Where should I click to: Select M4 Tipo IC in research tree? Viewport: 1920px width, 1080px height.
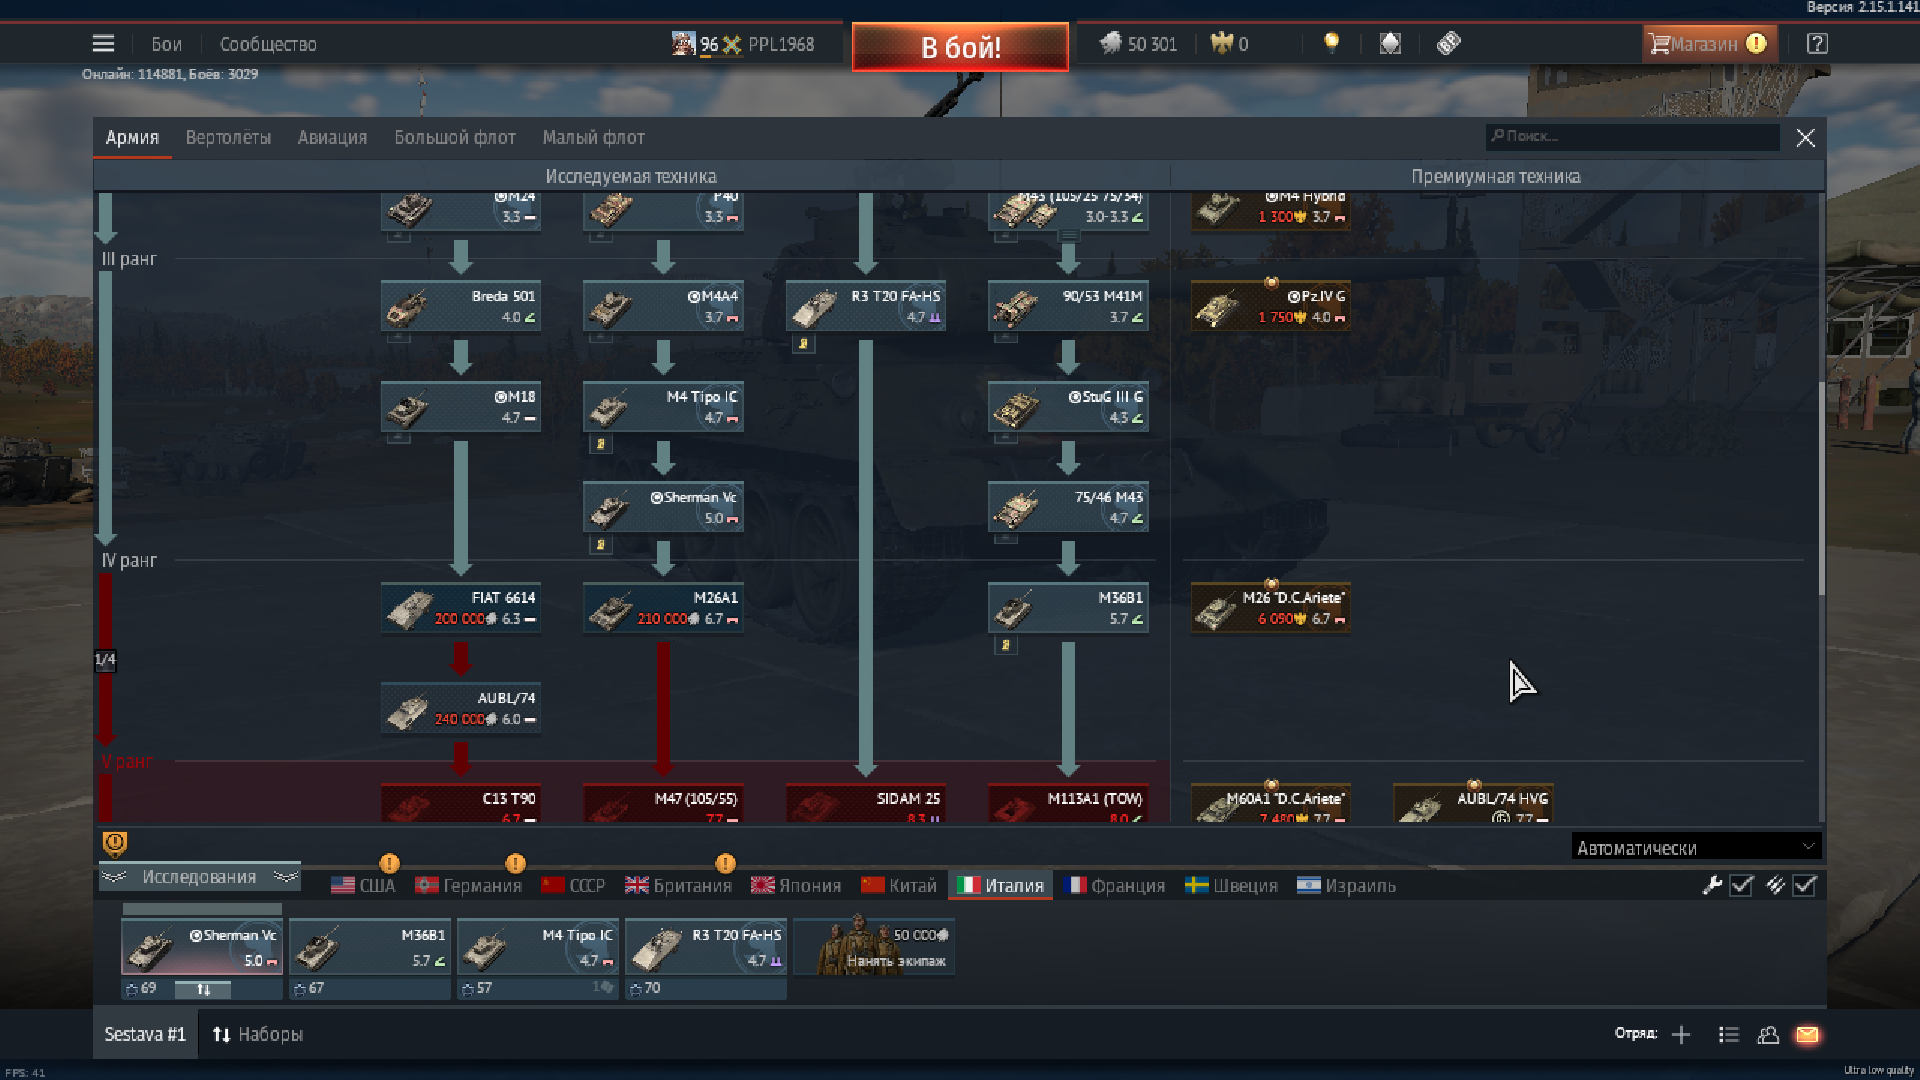pyautogui.click(x=663, y=407)
